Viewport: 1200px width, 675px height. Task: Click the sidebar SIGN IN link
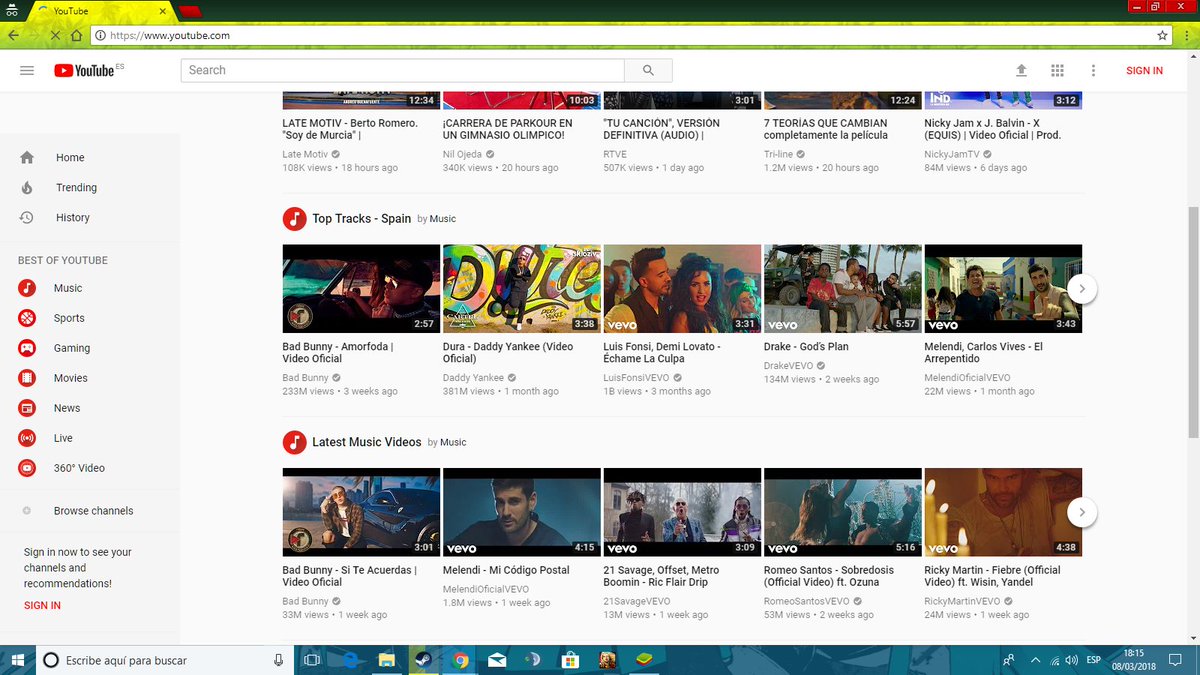[x=42, y=605]
